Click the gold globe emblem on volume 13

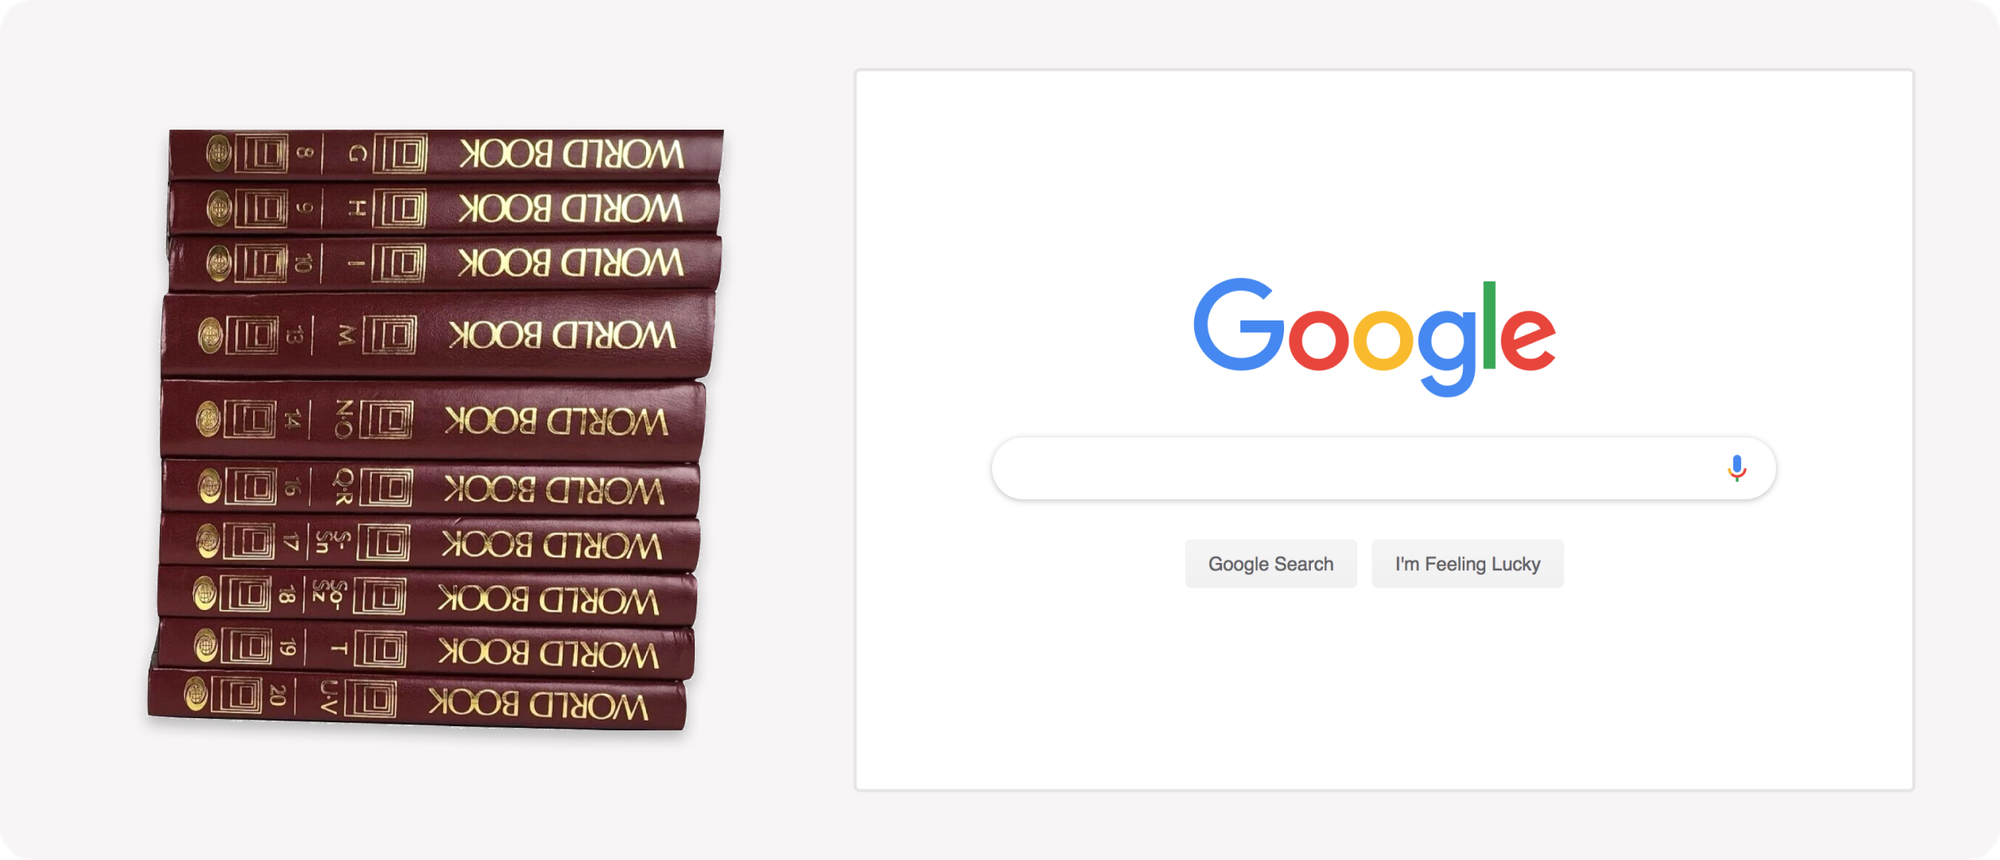pyautogui.click(x=210, y=335)
